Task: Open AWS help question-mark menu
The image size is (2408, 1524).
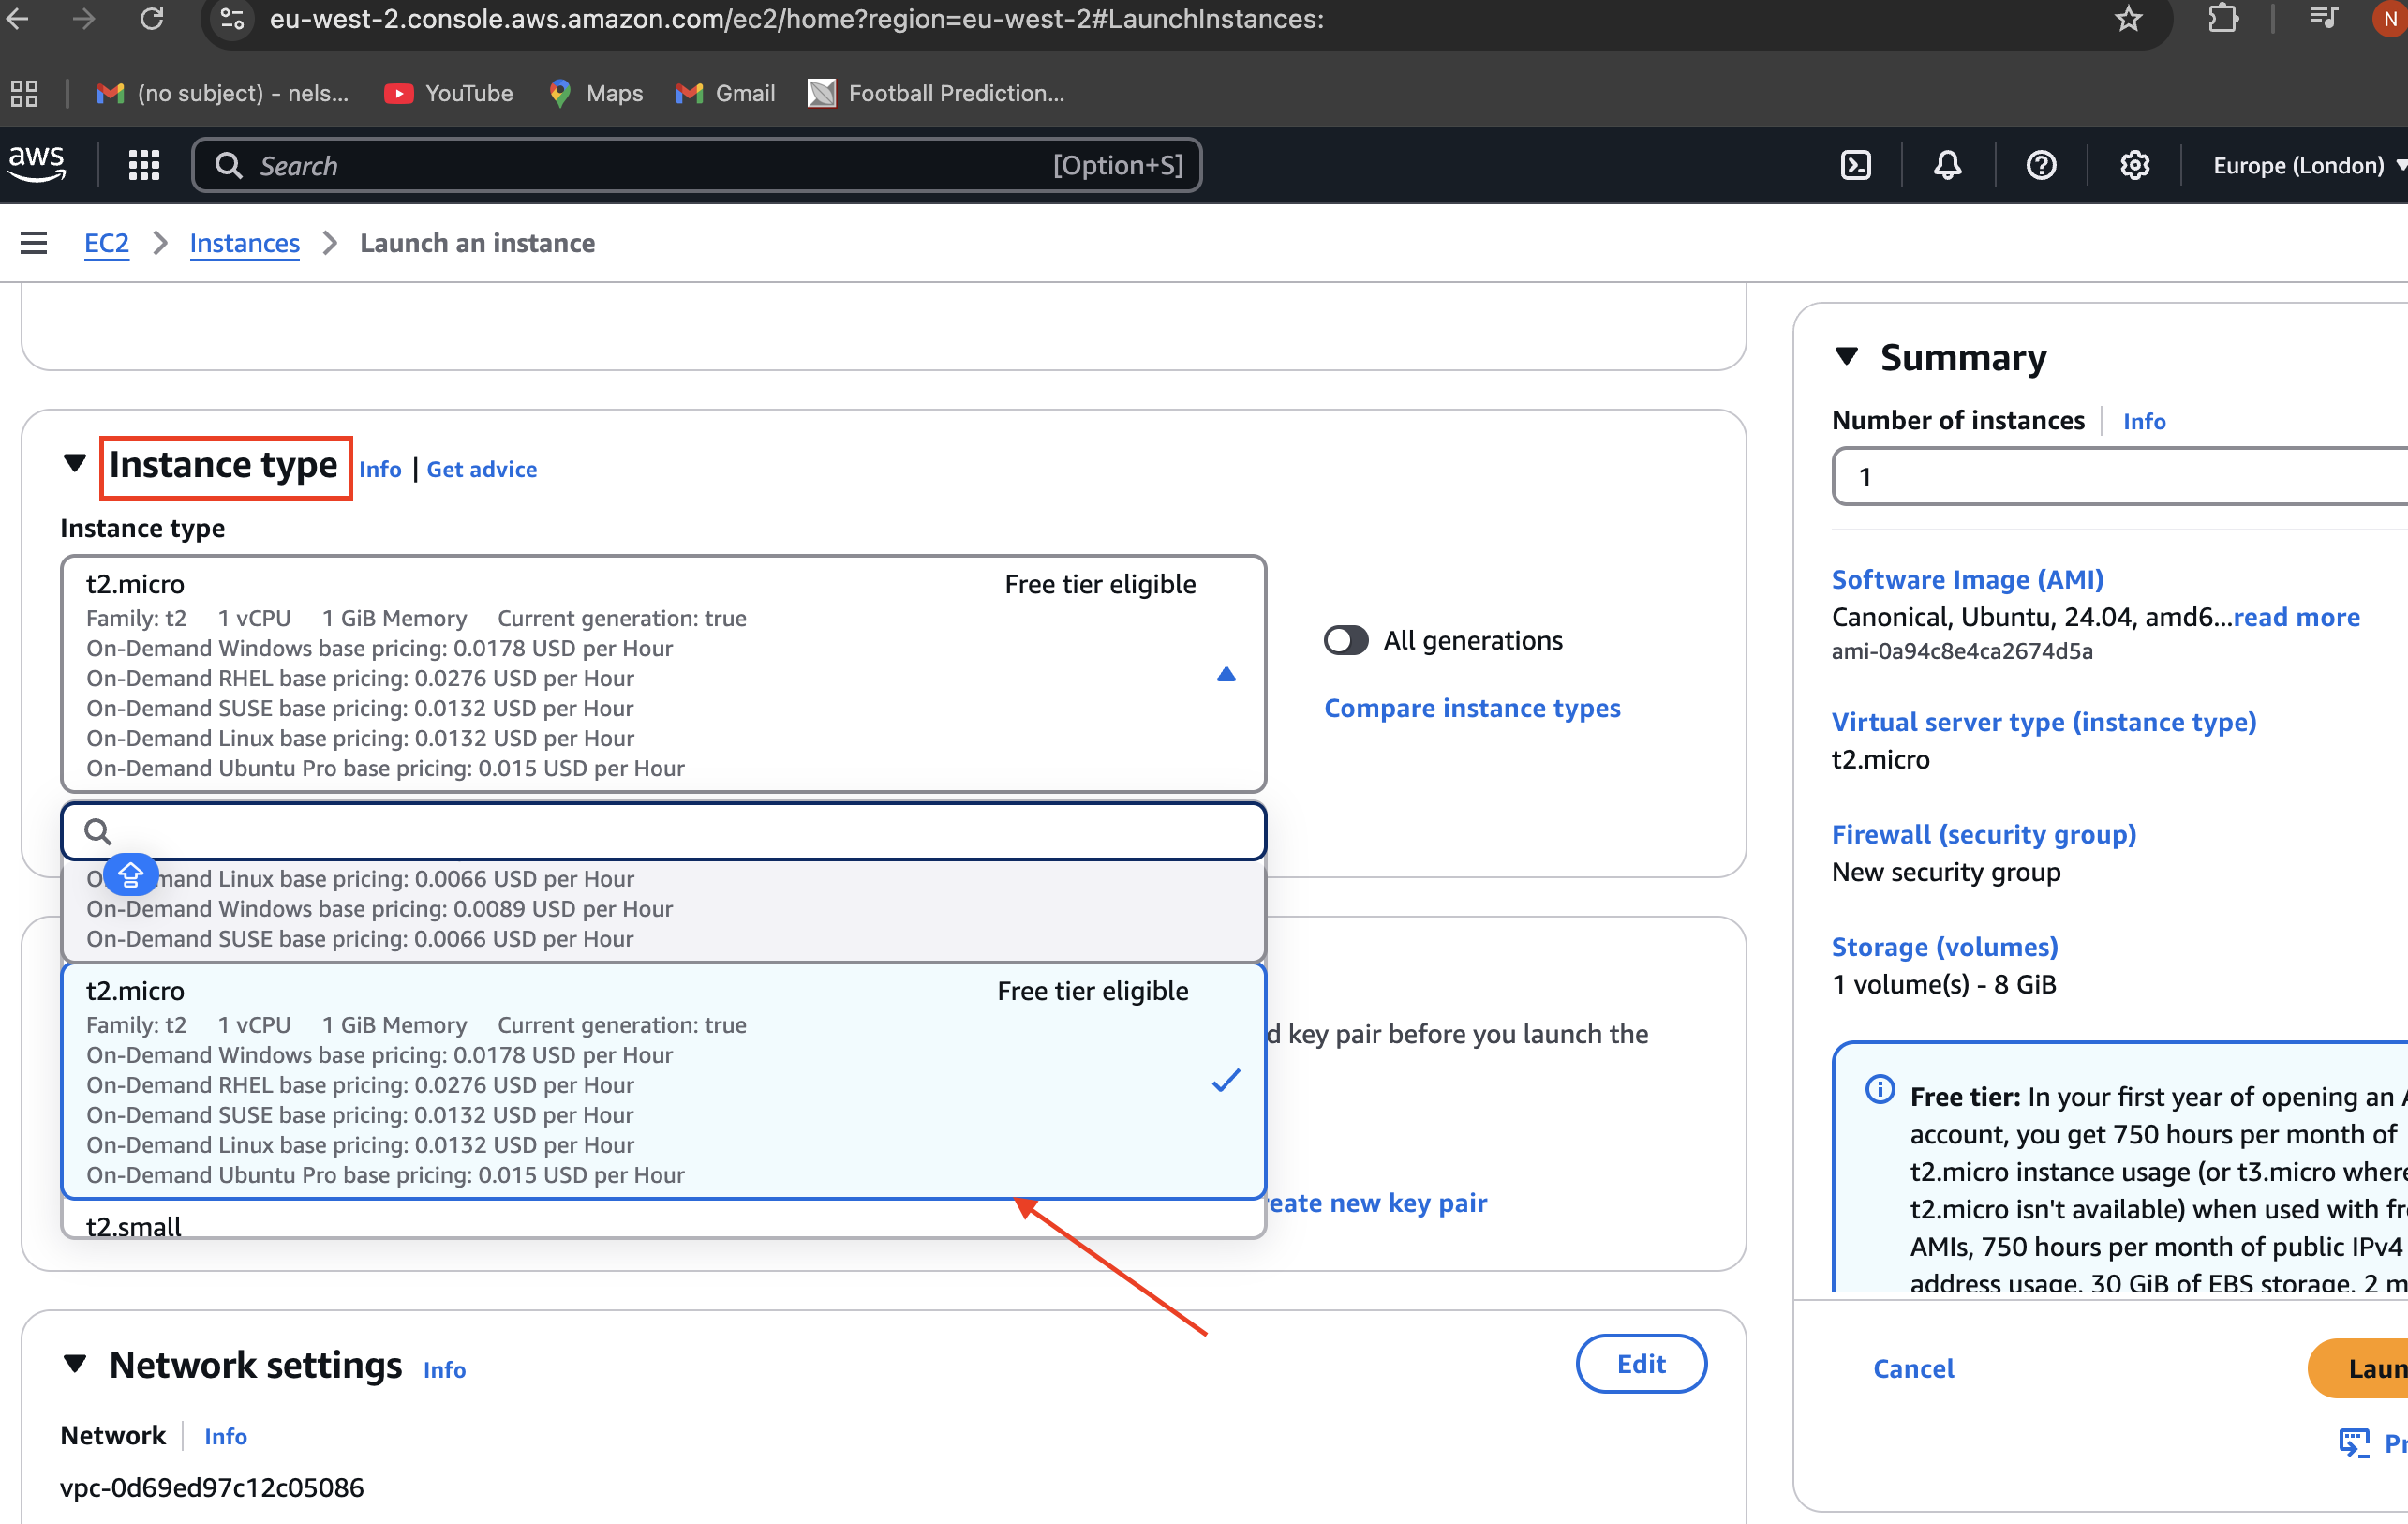Action: click(2040, 165)
